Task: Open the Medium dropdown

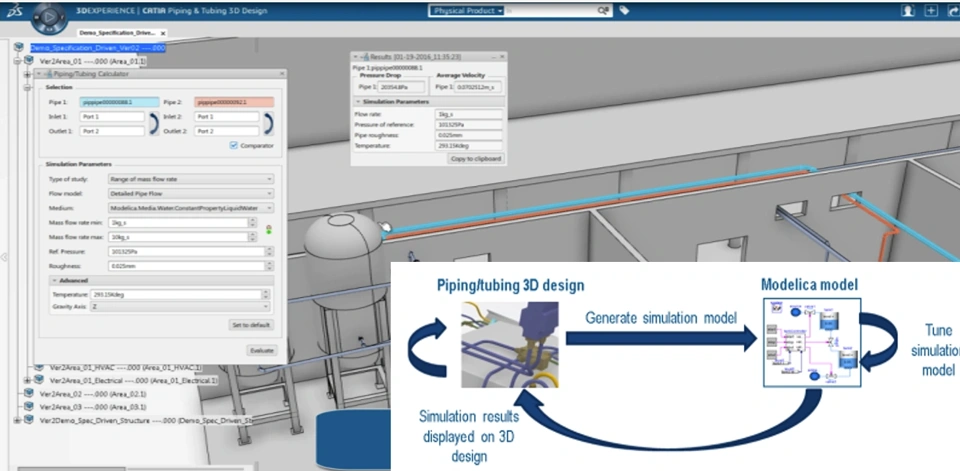Action: (190, 208)
